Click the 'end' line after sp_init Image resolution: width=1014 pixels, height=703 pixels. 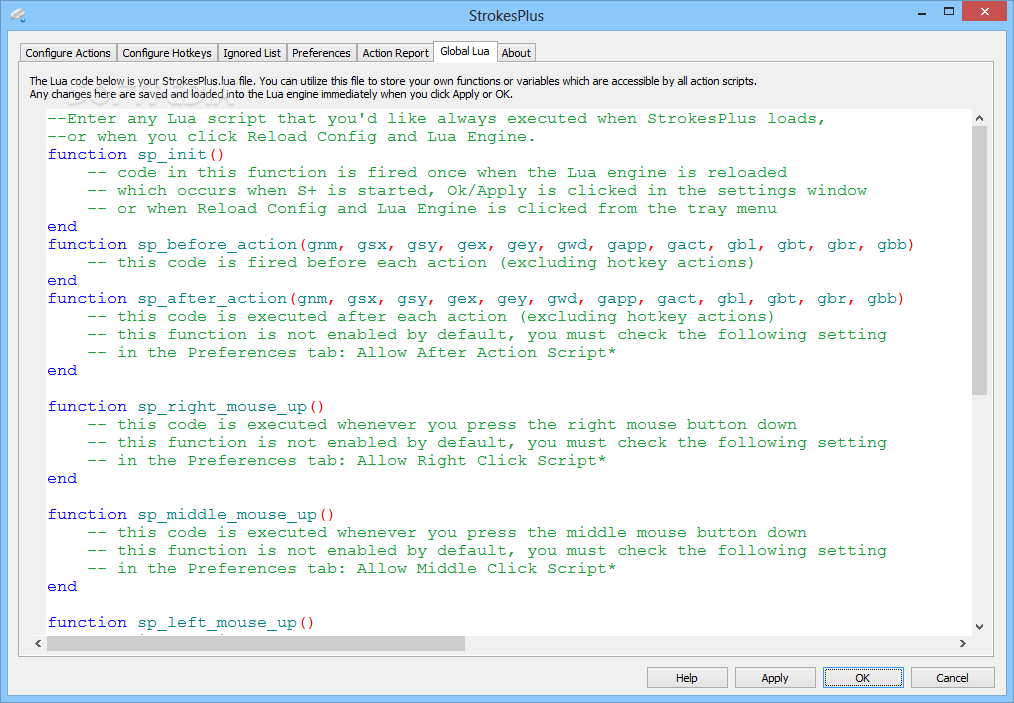click(62, 226)
